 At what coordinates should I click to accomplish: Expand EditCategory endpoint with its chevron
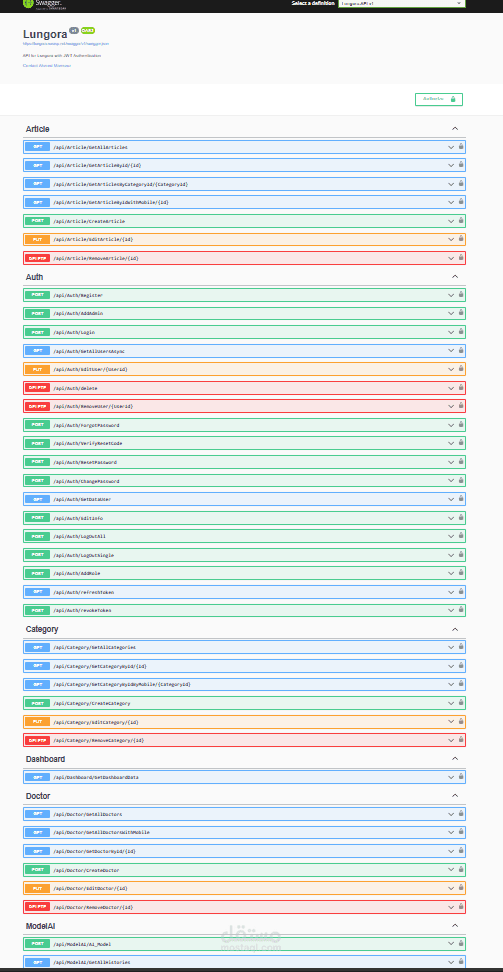pyautogui.click(x=452, y=722)
